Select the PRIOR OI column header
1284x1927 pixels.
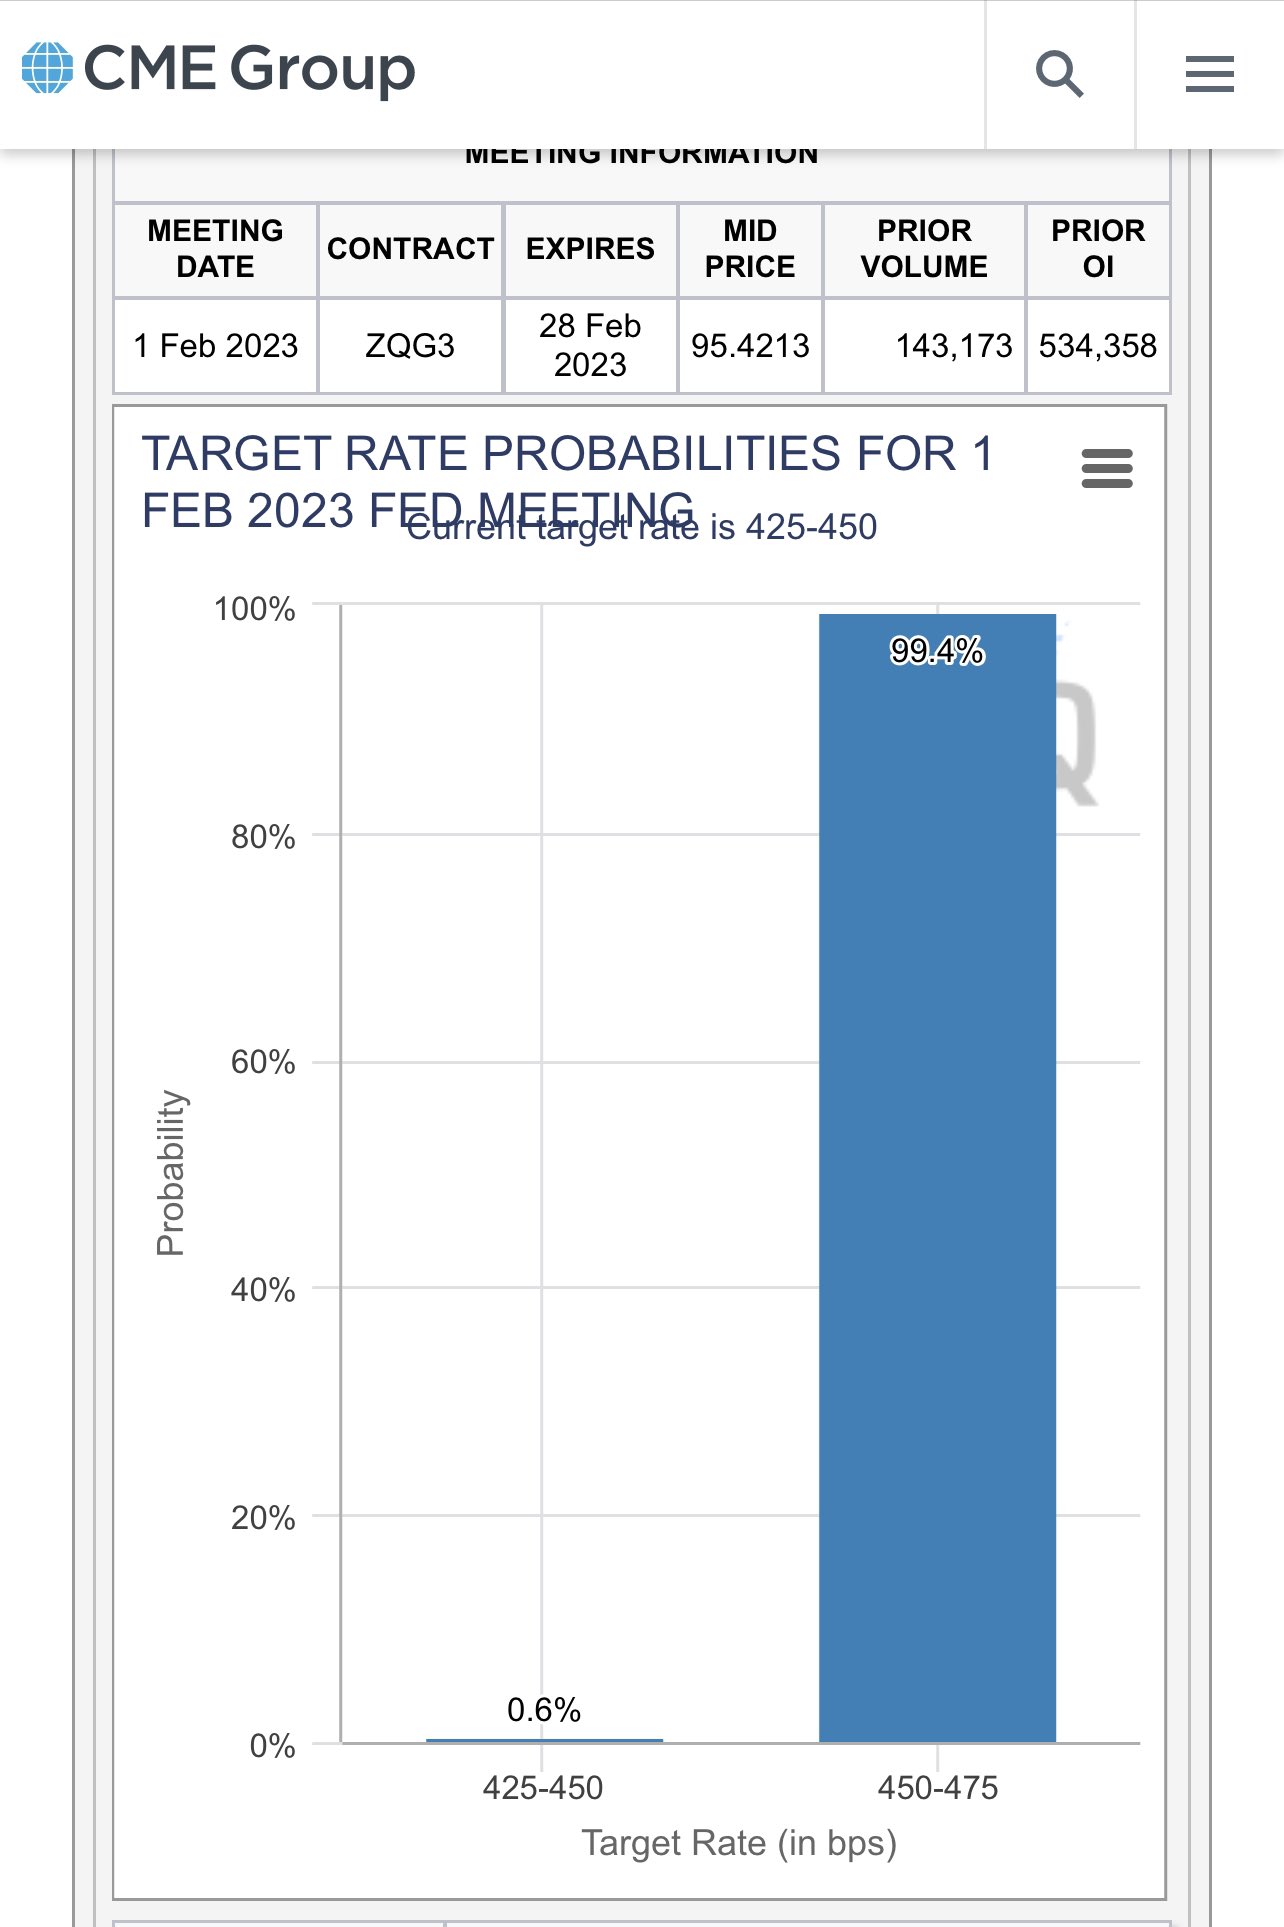coord(1097,249)
